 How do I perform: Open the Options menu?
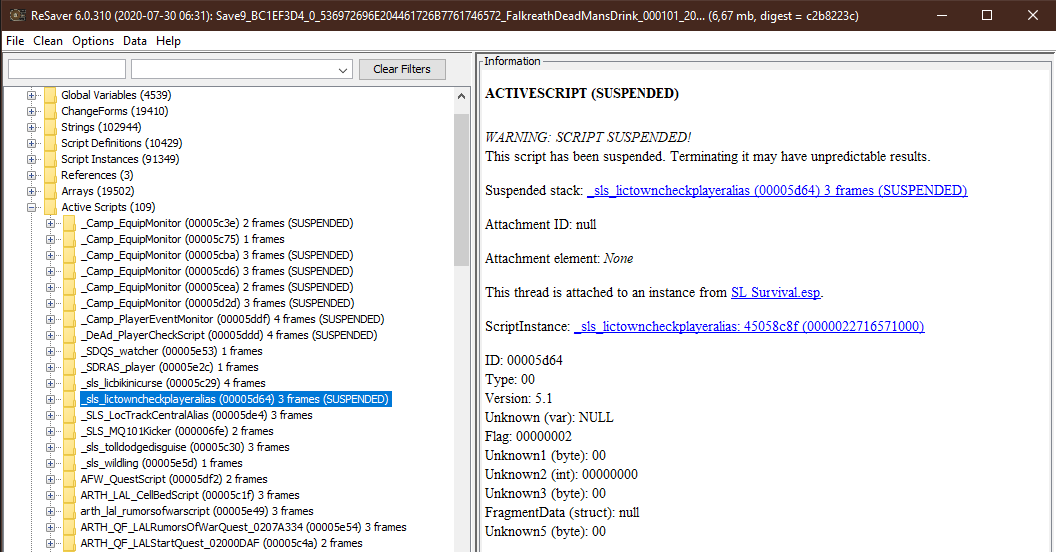tap(93, 41)
